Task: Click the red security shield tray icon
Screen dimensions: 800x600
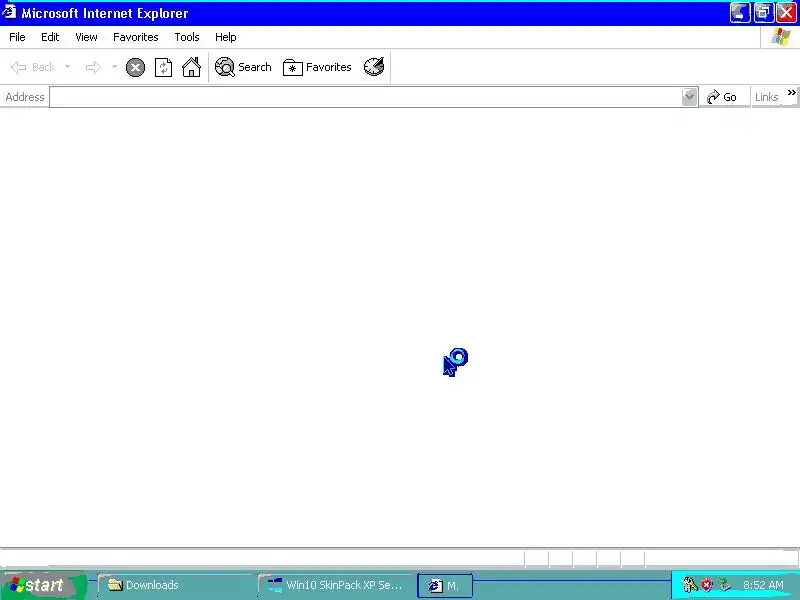Action: [x=707, y=585]
